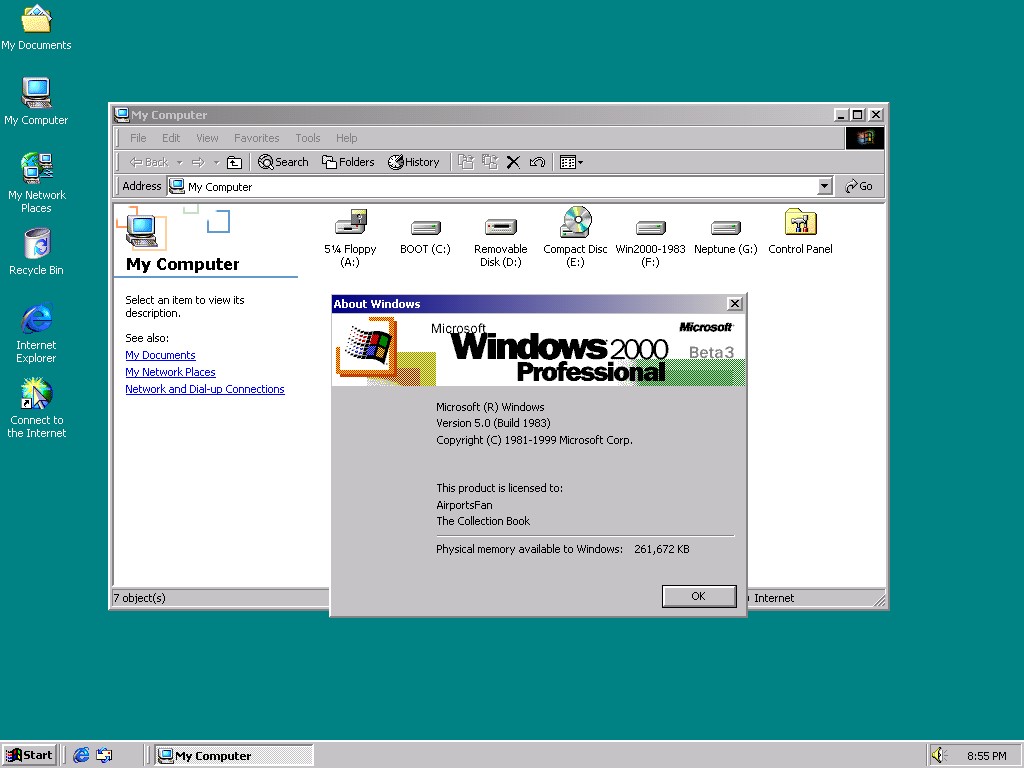Select Connect to the Internet desktop shortcut

[37, 408]
